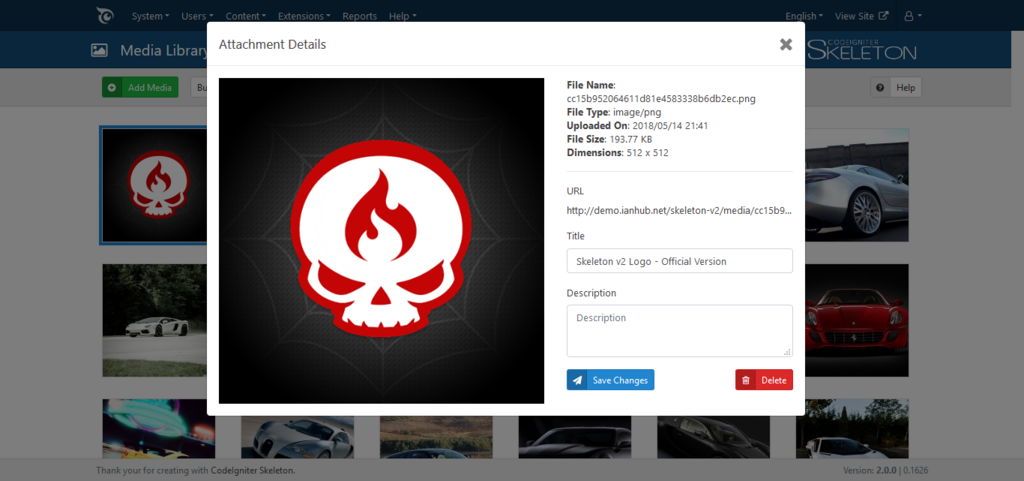Open the Help menu in navbar
This screenshot has width=1024, height=481.
click(x=402, y=16)
